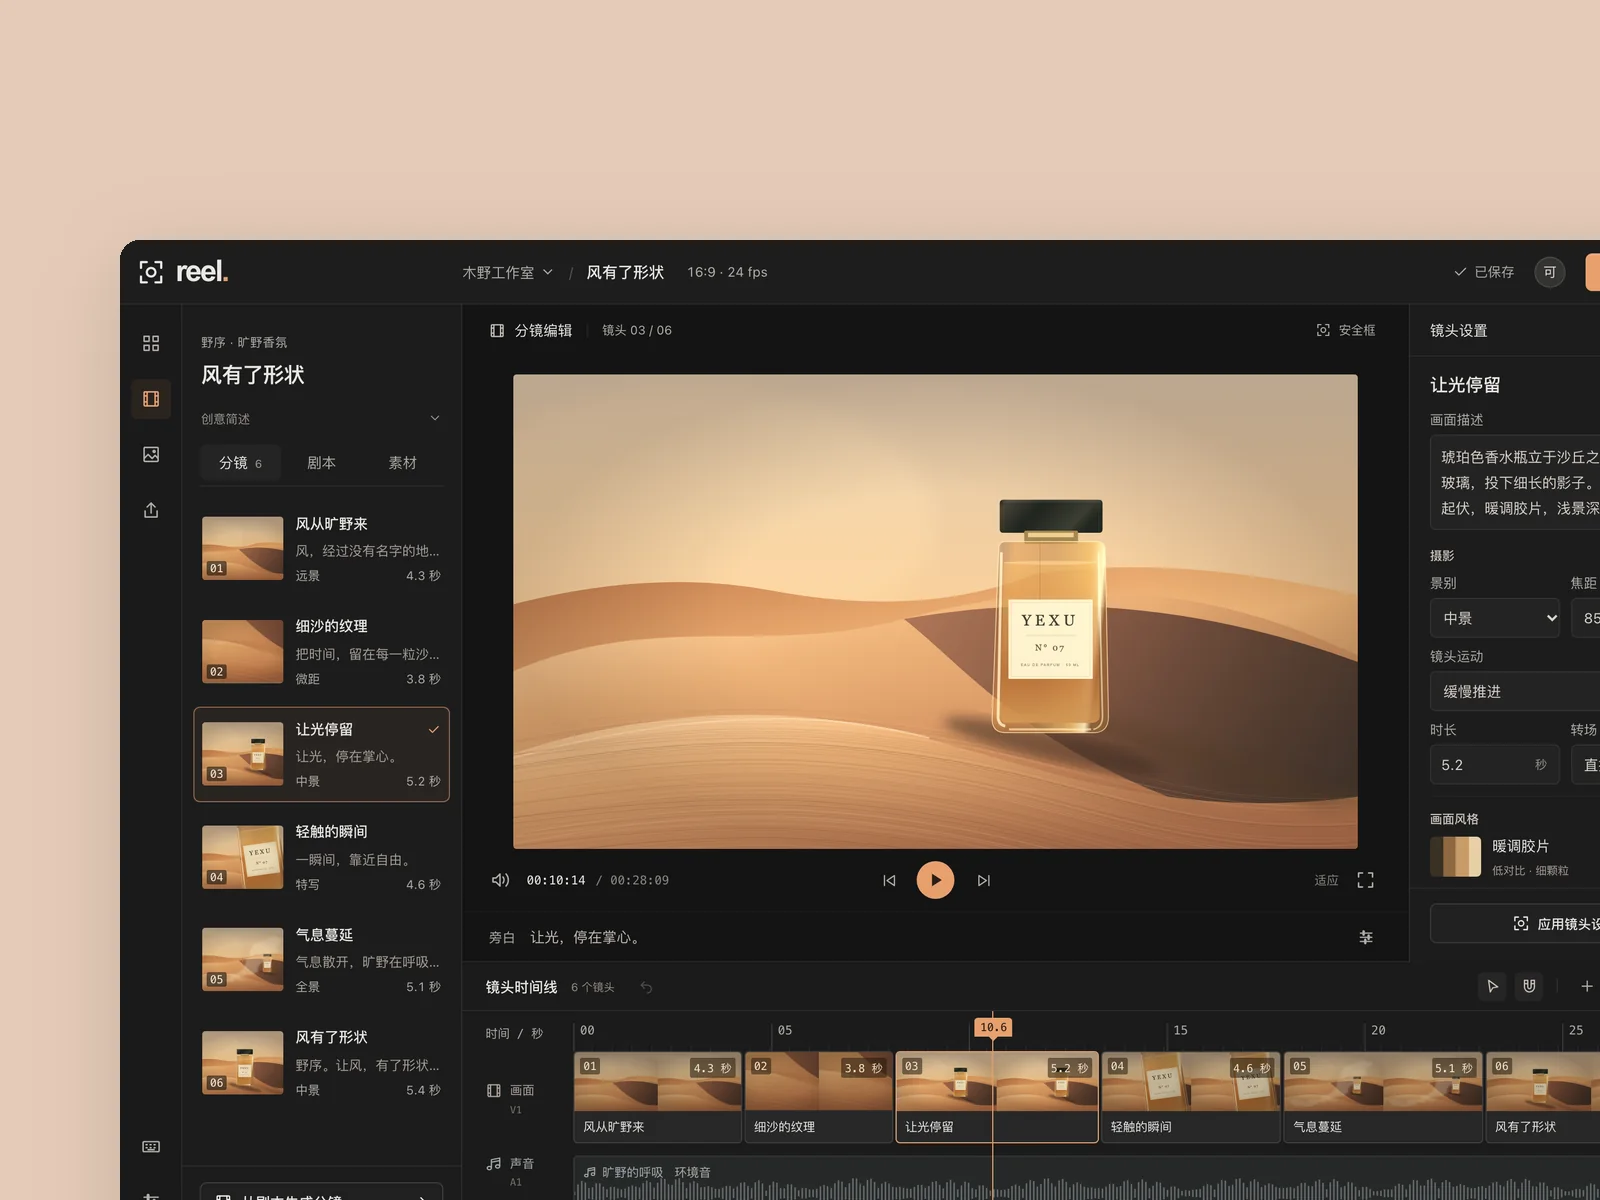The width and height of the screenshot is (1600, 1200).
Task: Enter fullscreen preview mode icon
Action: (x=1365, y=880)
